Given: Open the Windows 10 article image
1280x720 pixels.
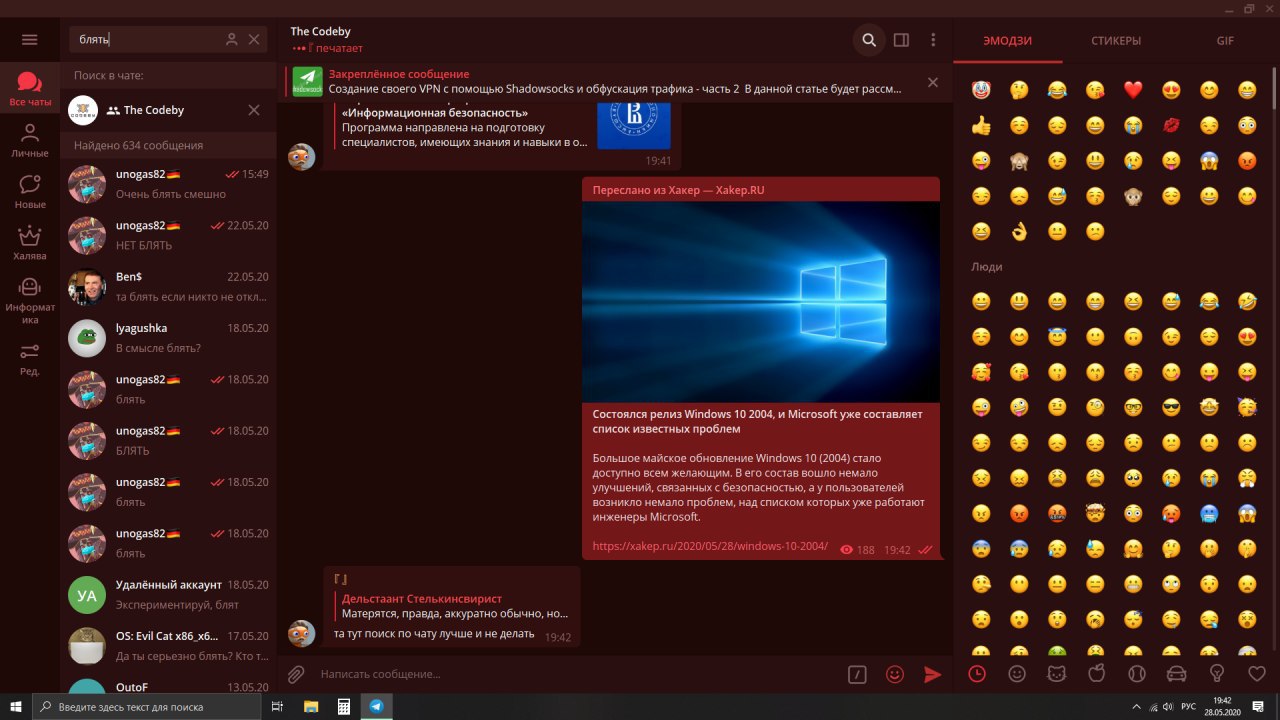Looking at the screenshot, I should [761, 301].
